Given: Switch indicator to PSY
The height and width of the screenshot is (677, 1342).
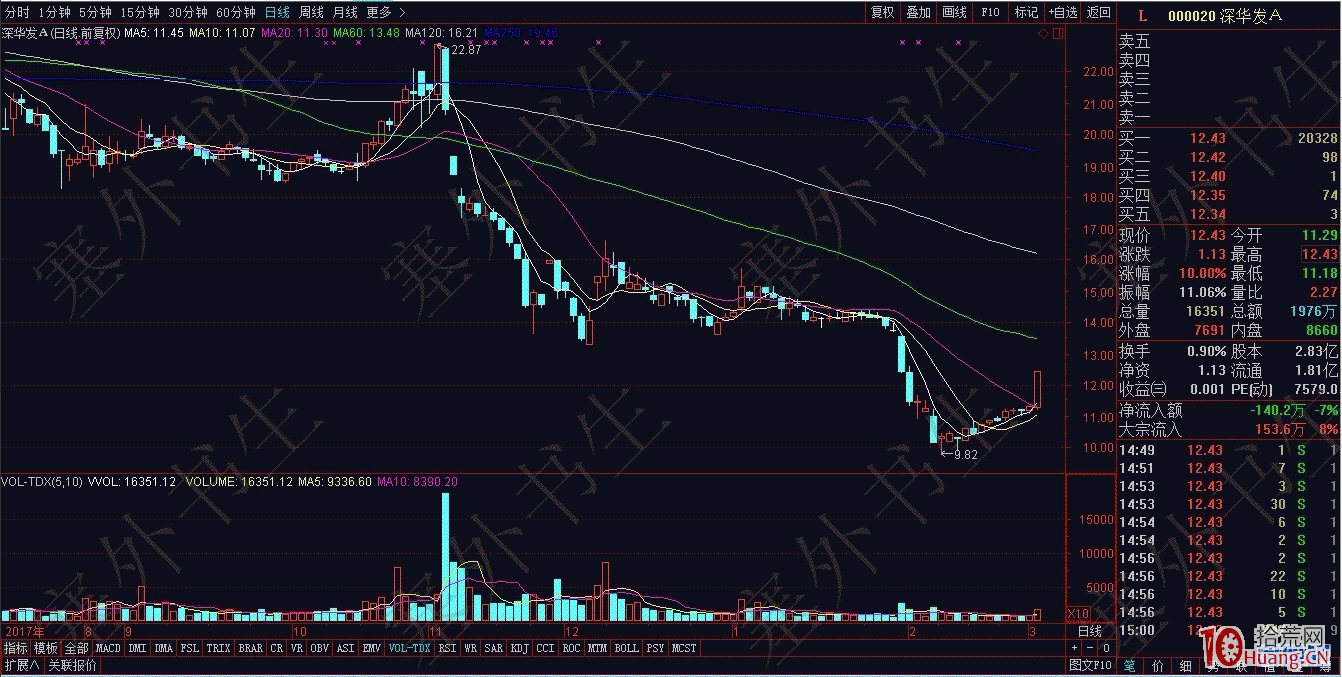Looking at the screenshot, I should pos(656,648).
